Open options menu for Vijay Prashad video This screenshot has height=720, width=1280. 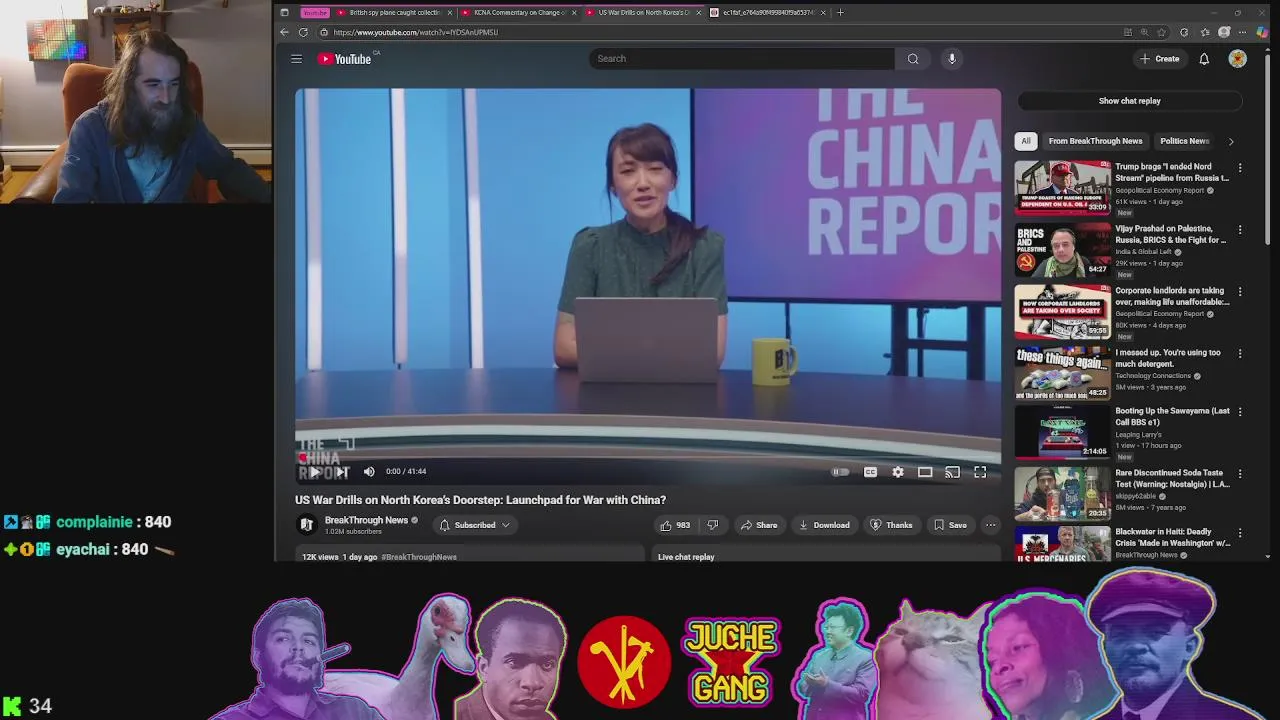pyautogui.click(x=1240, y=230)
